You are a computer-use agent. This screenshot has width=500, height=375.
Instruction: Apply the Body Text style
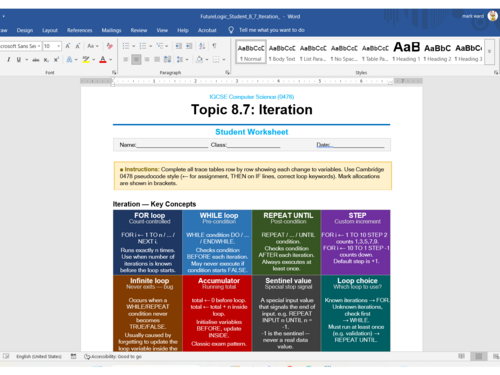[282, 52]
